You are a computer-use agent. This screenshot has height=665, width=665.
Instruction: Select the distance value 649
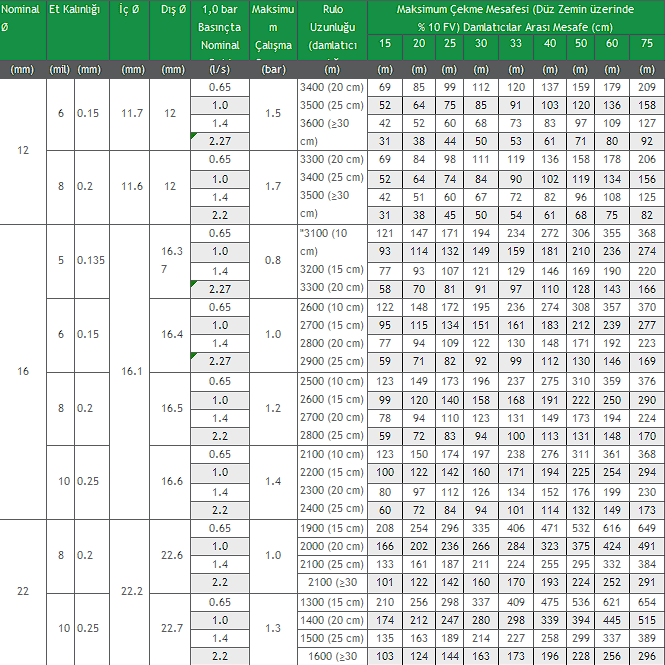[x=647, y=528]
